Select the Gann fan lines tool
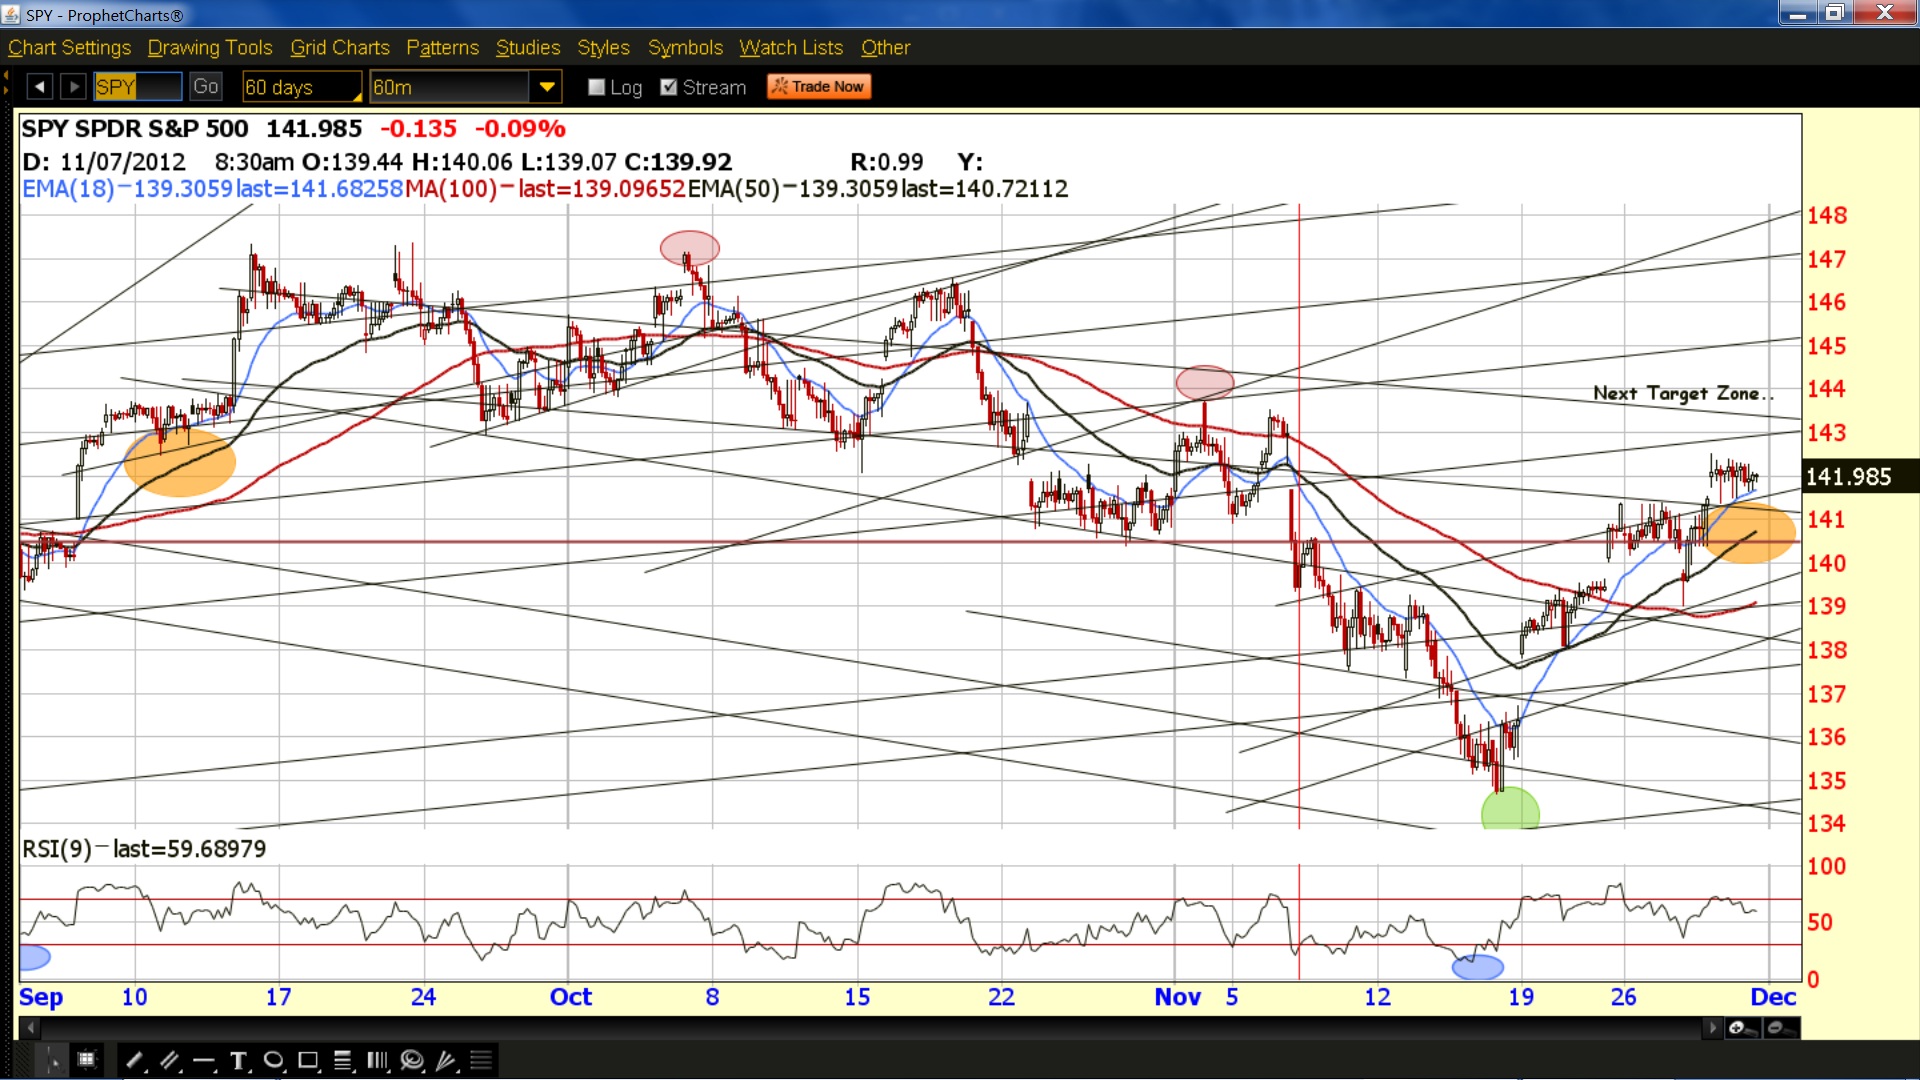This screenshot has width=1920, height=1080. tap(446, 1060)
